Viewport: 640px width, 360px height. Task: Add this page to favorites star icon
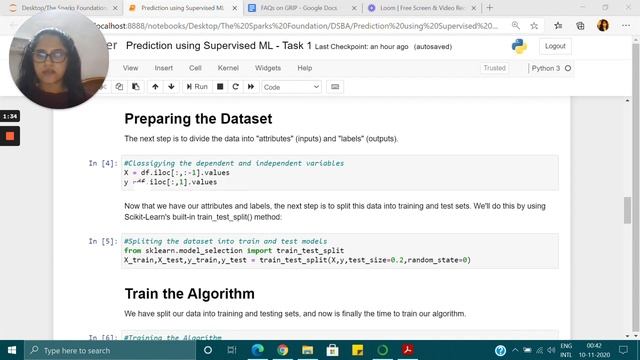[x=534, y=26]
